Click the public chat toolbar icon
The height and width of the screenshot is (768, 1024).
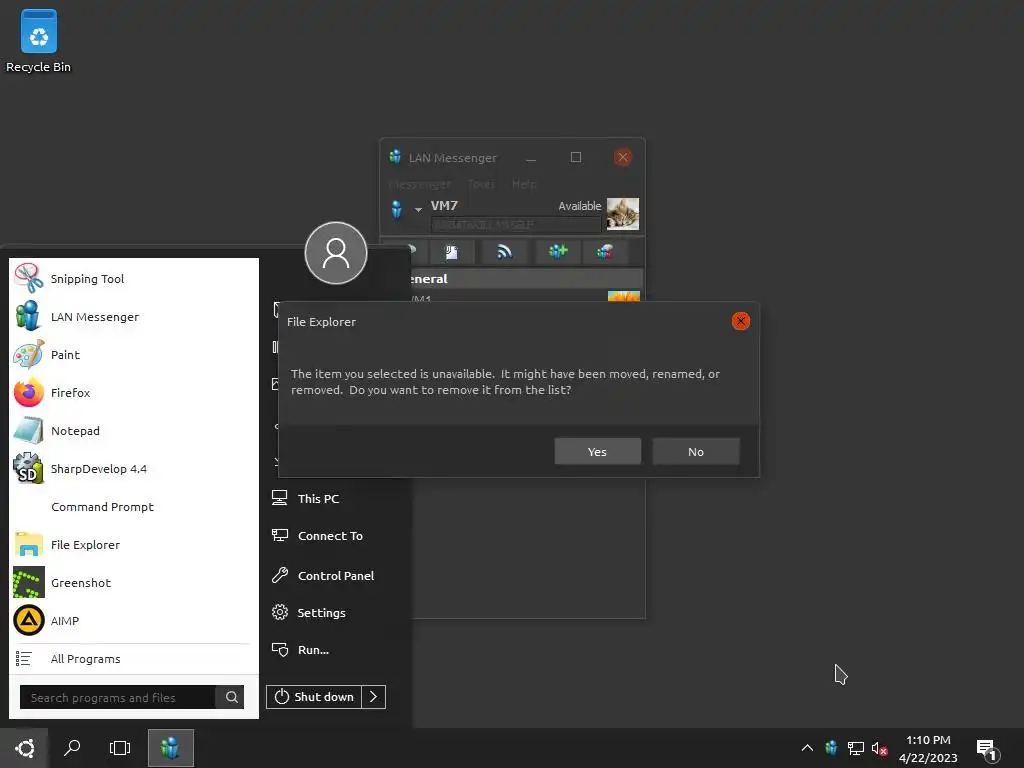point(605,252)
